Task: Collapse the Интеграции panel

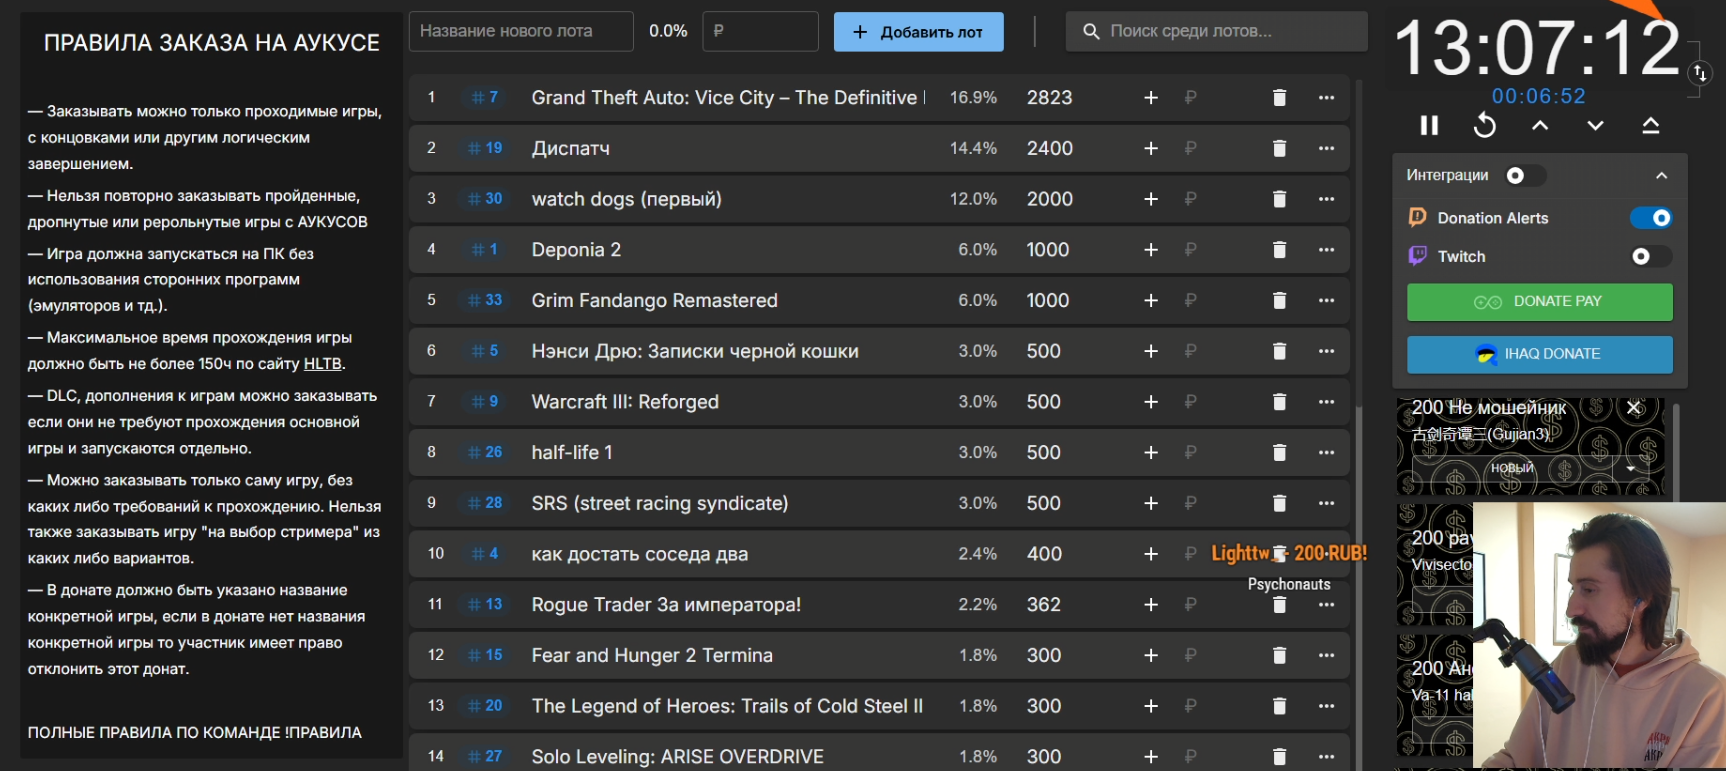Action: (x=1662, y=176)
